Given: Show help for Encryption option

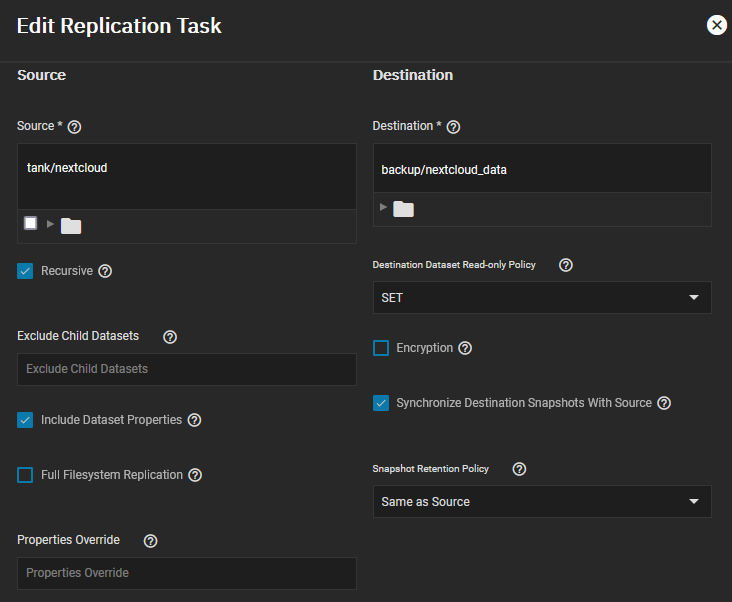Looking at the screenshot, I should [x=465, y=348].
